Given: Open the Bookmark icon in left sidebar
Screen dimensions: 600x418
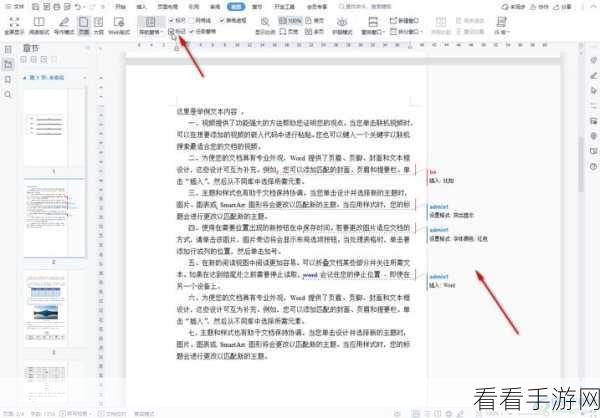Looking at the screenshot, I should pos(8,79).
